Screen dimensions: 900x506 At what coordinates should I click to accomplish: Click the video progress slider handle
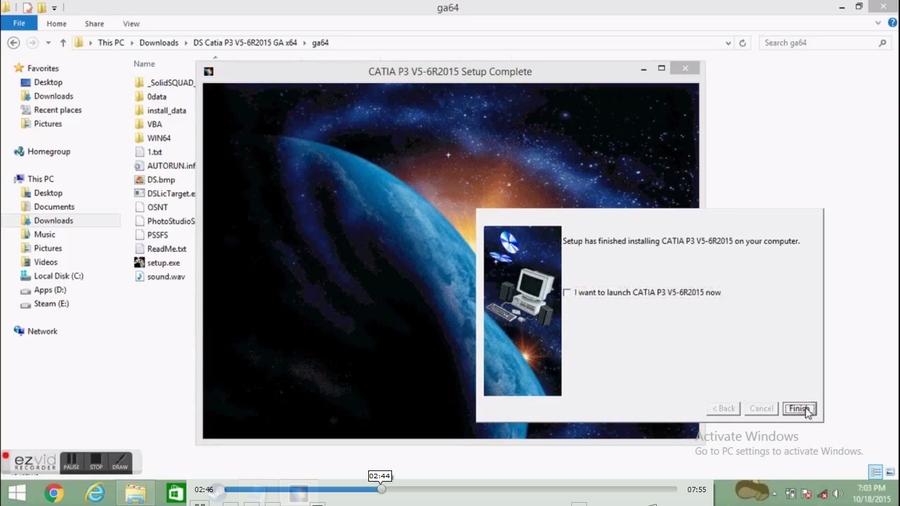381,489
